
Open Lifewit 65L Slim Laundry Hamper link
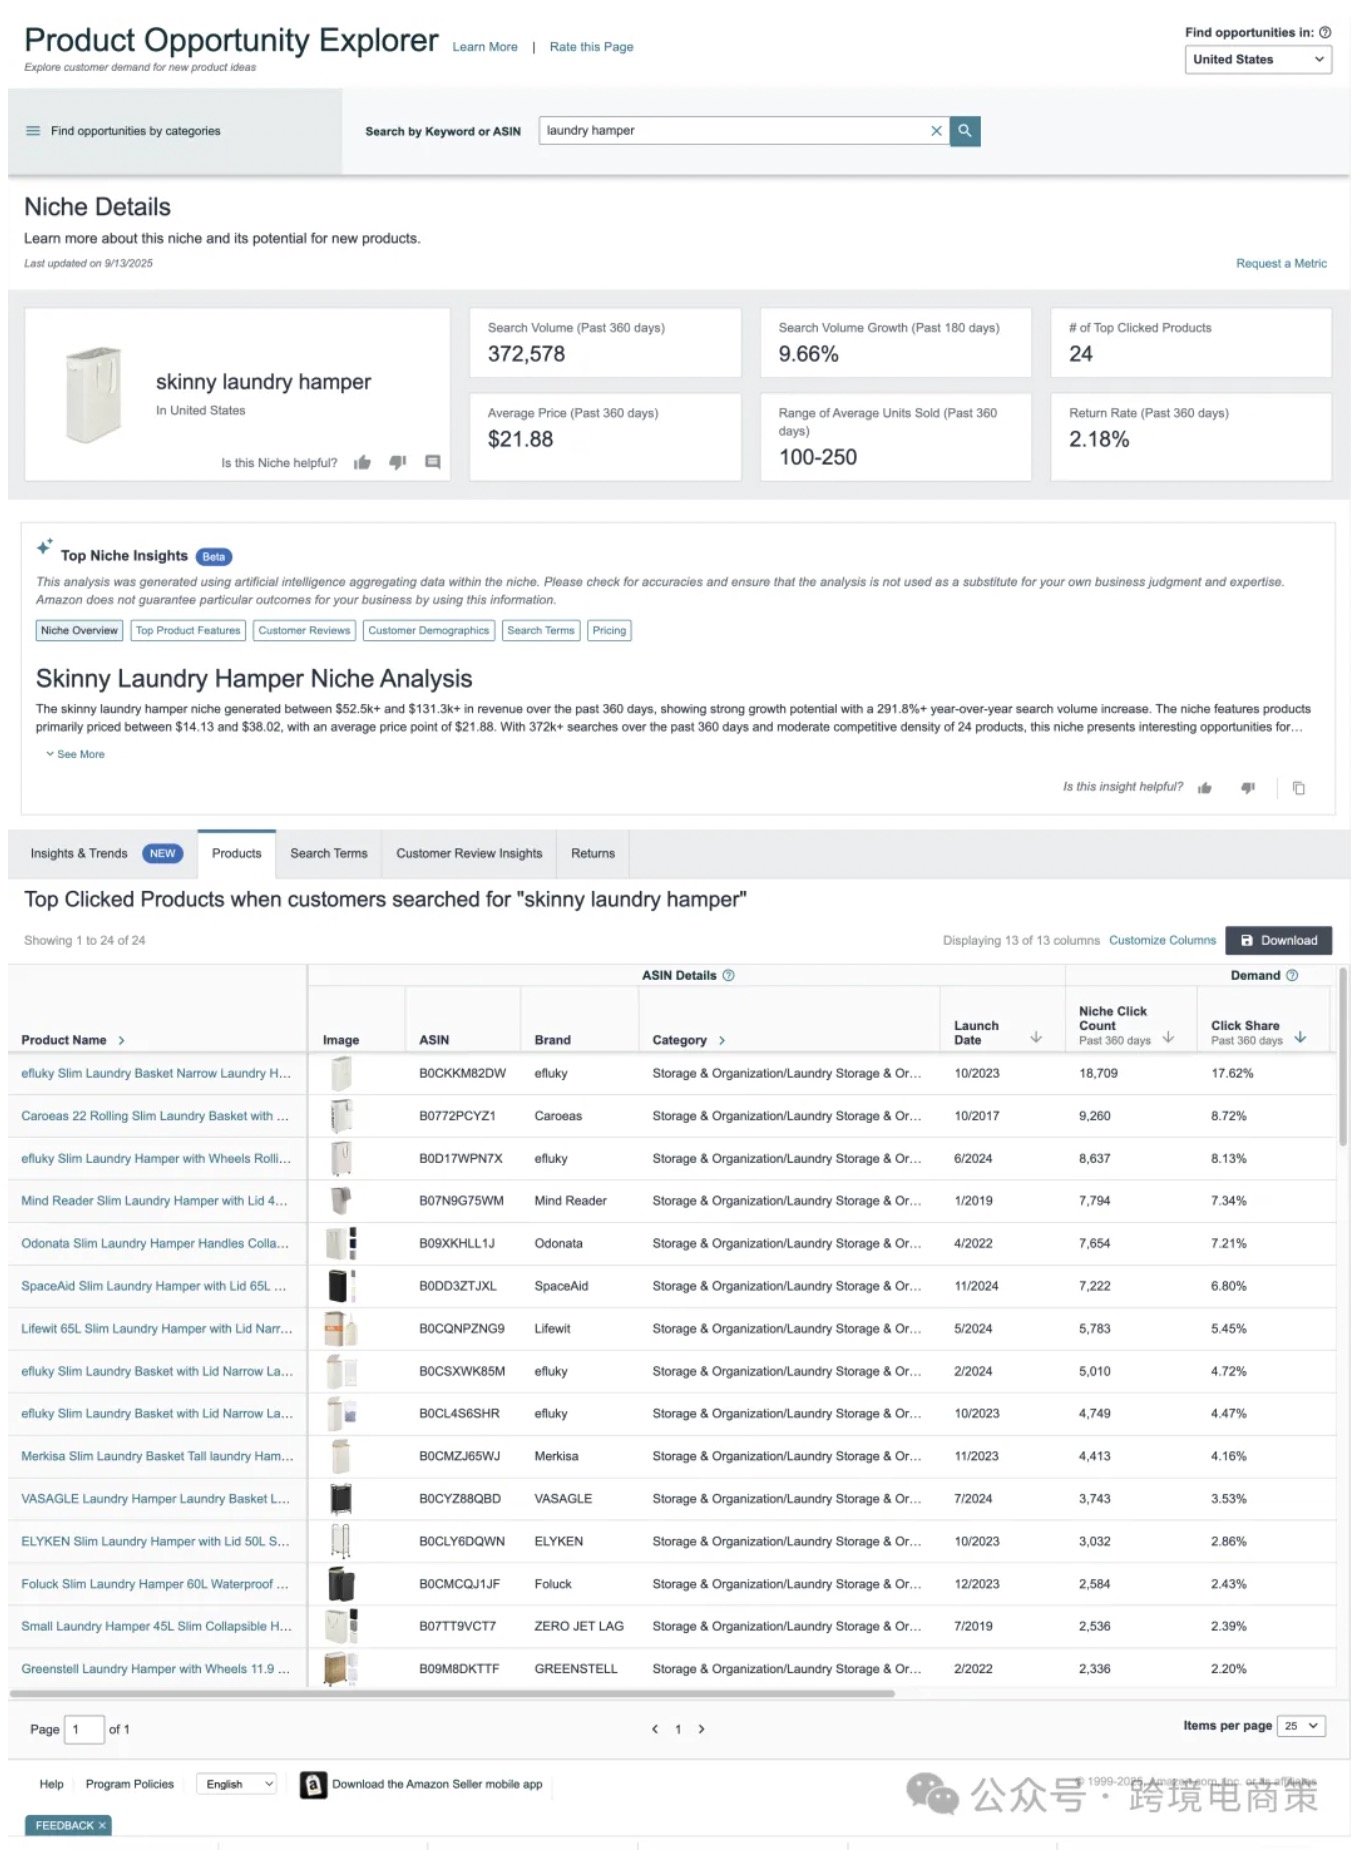pyautogui.click(x=157, y=1329)
